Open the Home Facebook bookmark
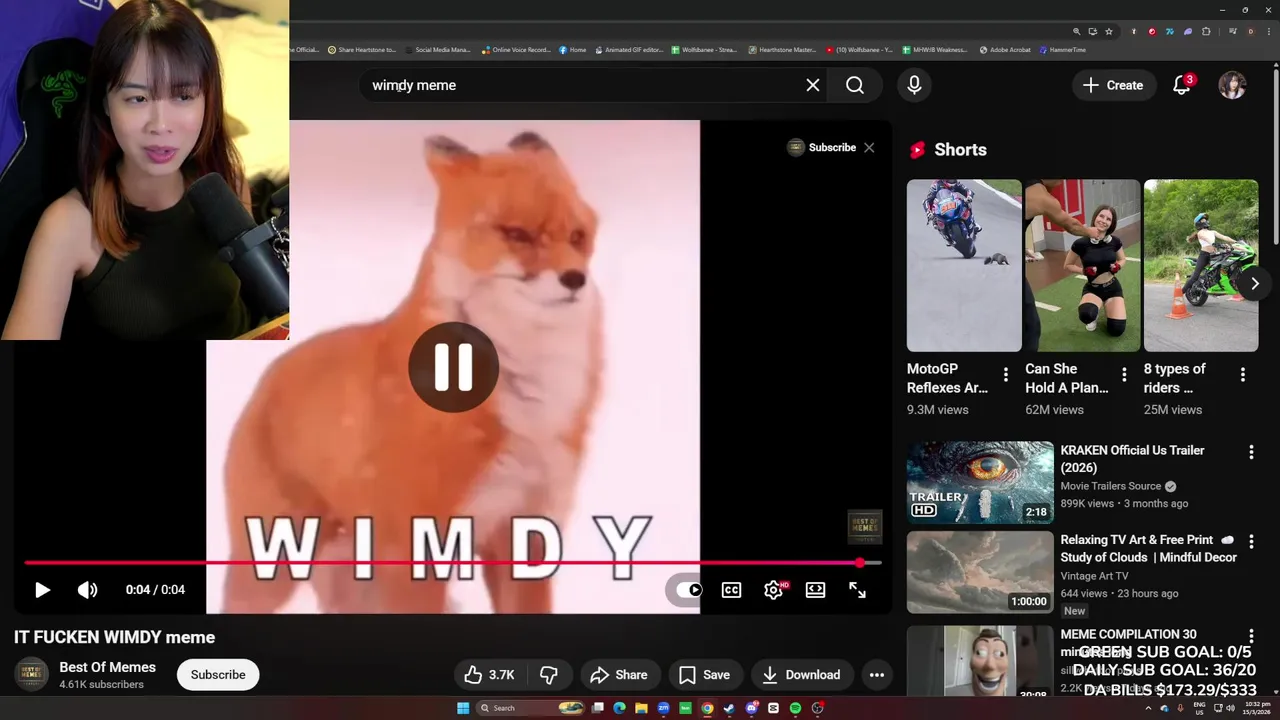Viewport: 1280px width, 720px height. [573, 49]
